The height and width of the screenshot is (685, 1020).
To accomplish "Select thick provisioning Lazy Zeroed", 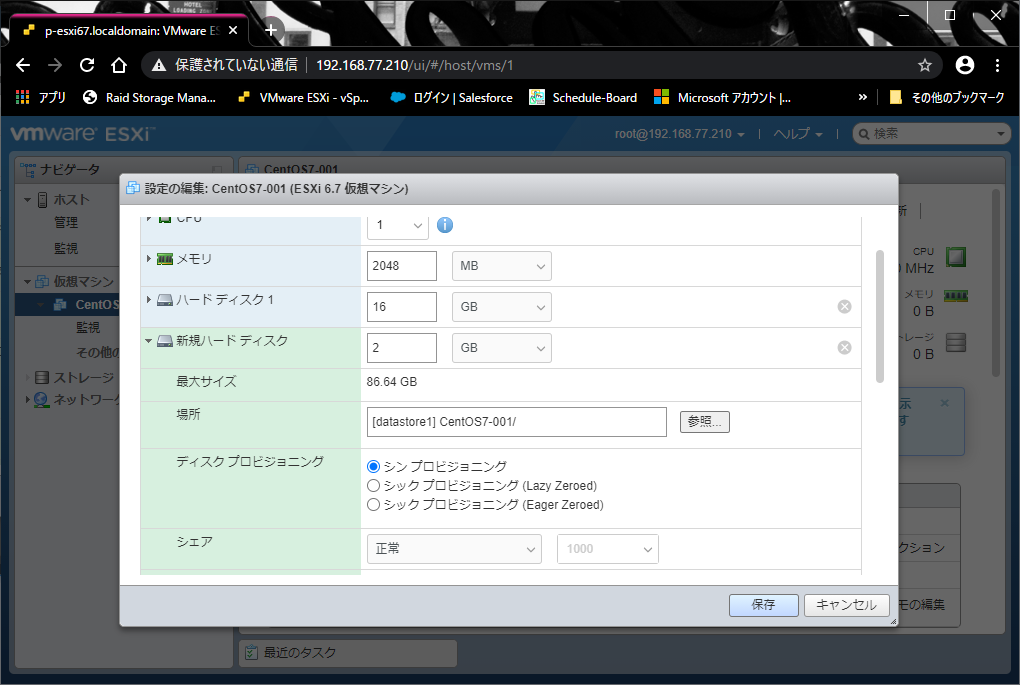I will (x=373, y=485).
